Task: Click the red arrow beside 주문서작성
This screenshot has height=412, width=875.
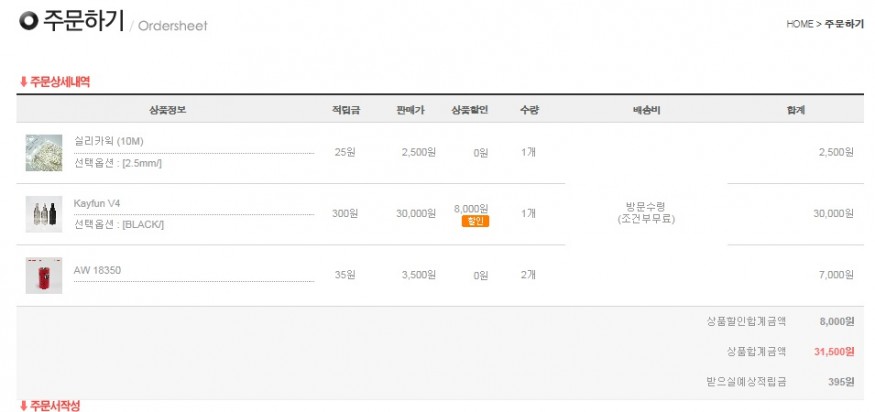Action: (x=23, y=405)
